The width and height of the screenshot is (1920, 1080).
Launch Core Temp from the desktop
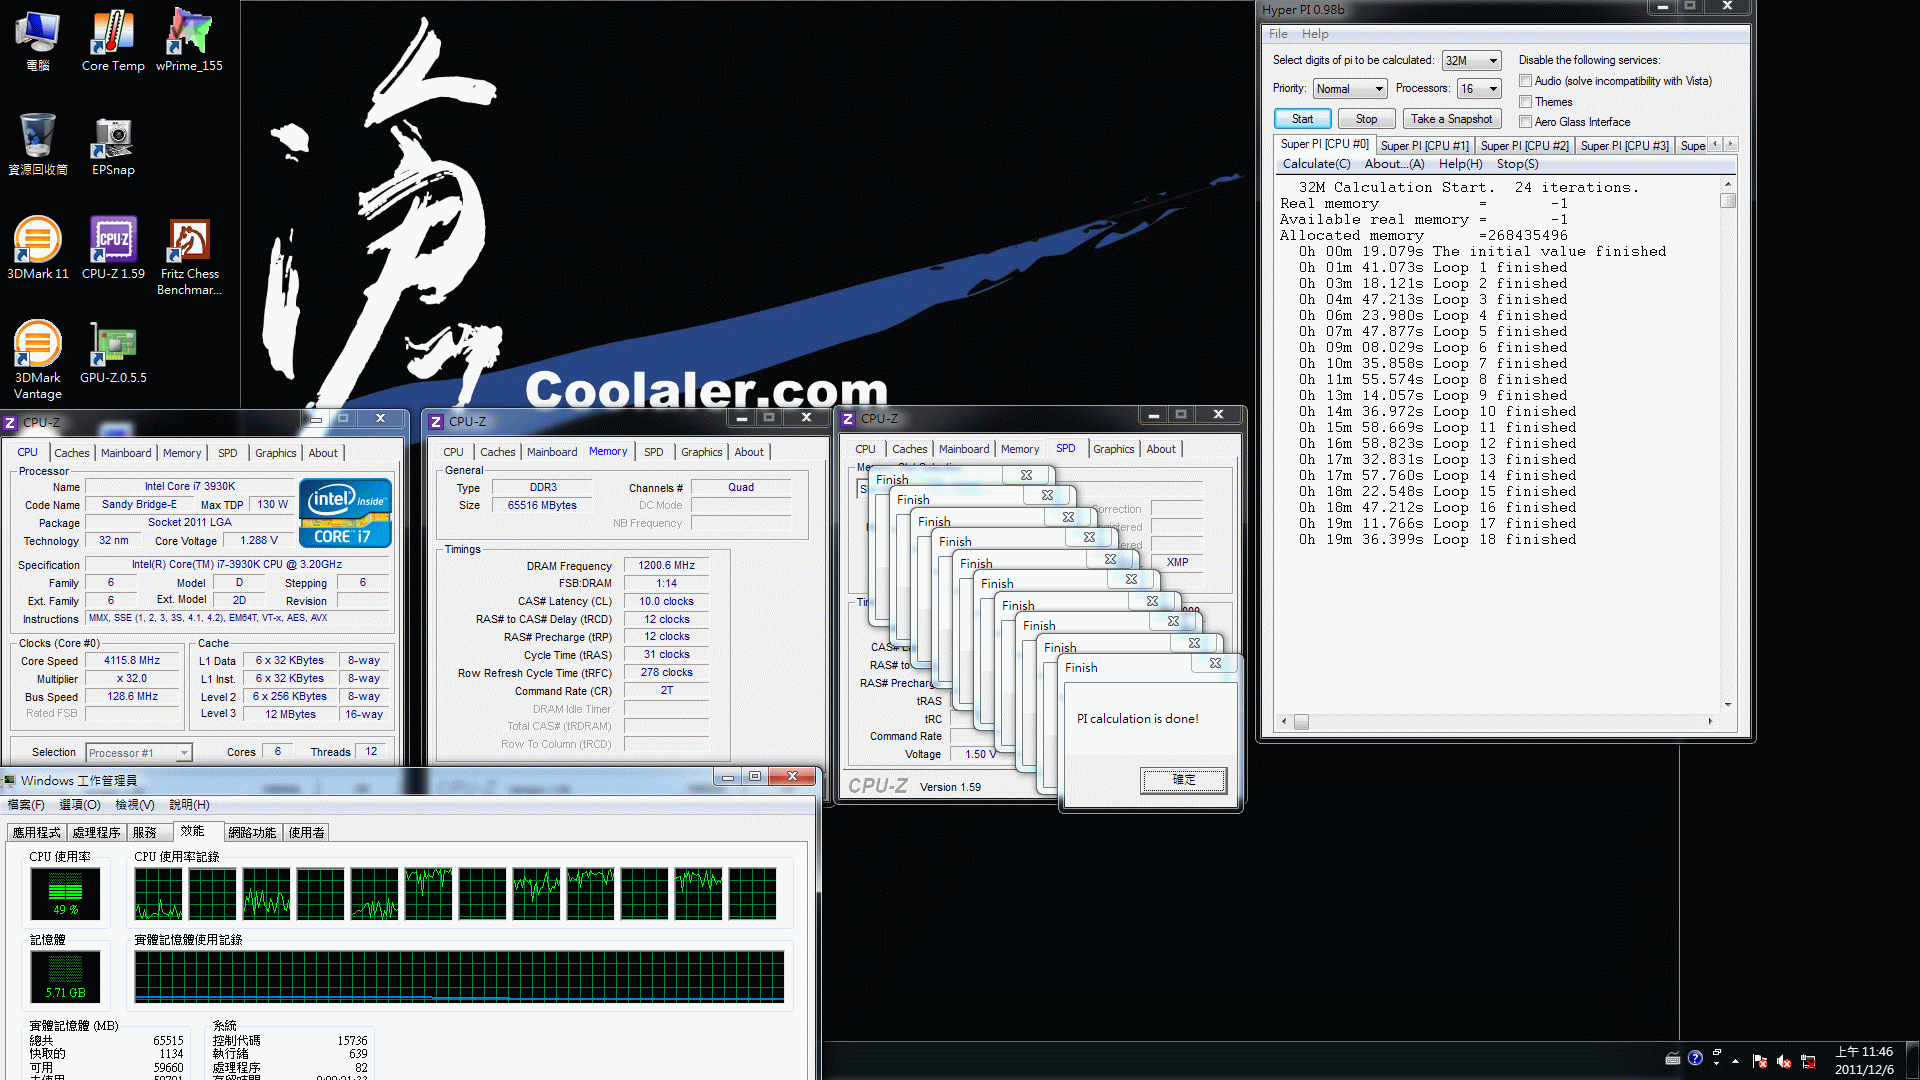coord(113,40)
